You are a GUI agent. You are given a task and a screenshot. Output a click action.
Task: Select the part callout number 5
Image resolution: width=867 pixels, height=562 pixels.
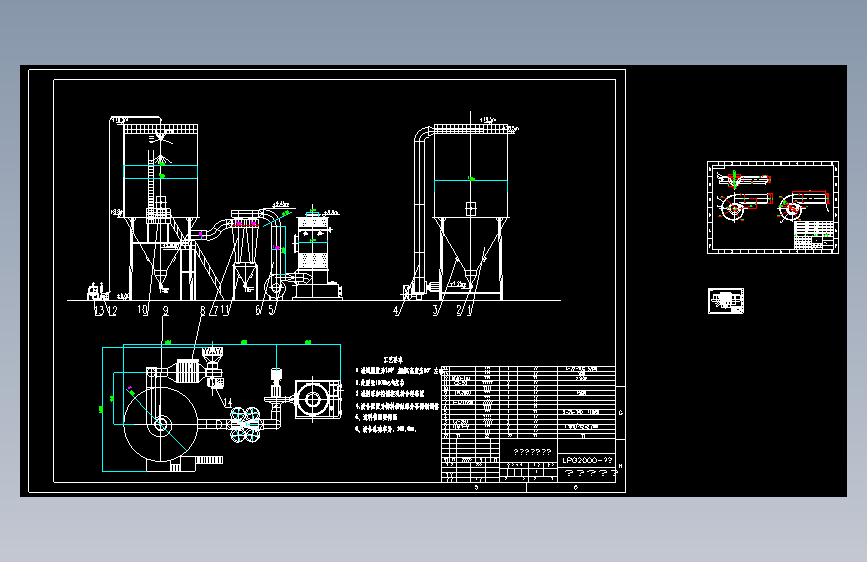click(271, 310)
